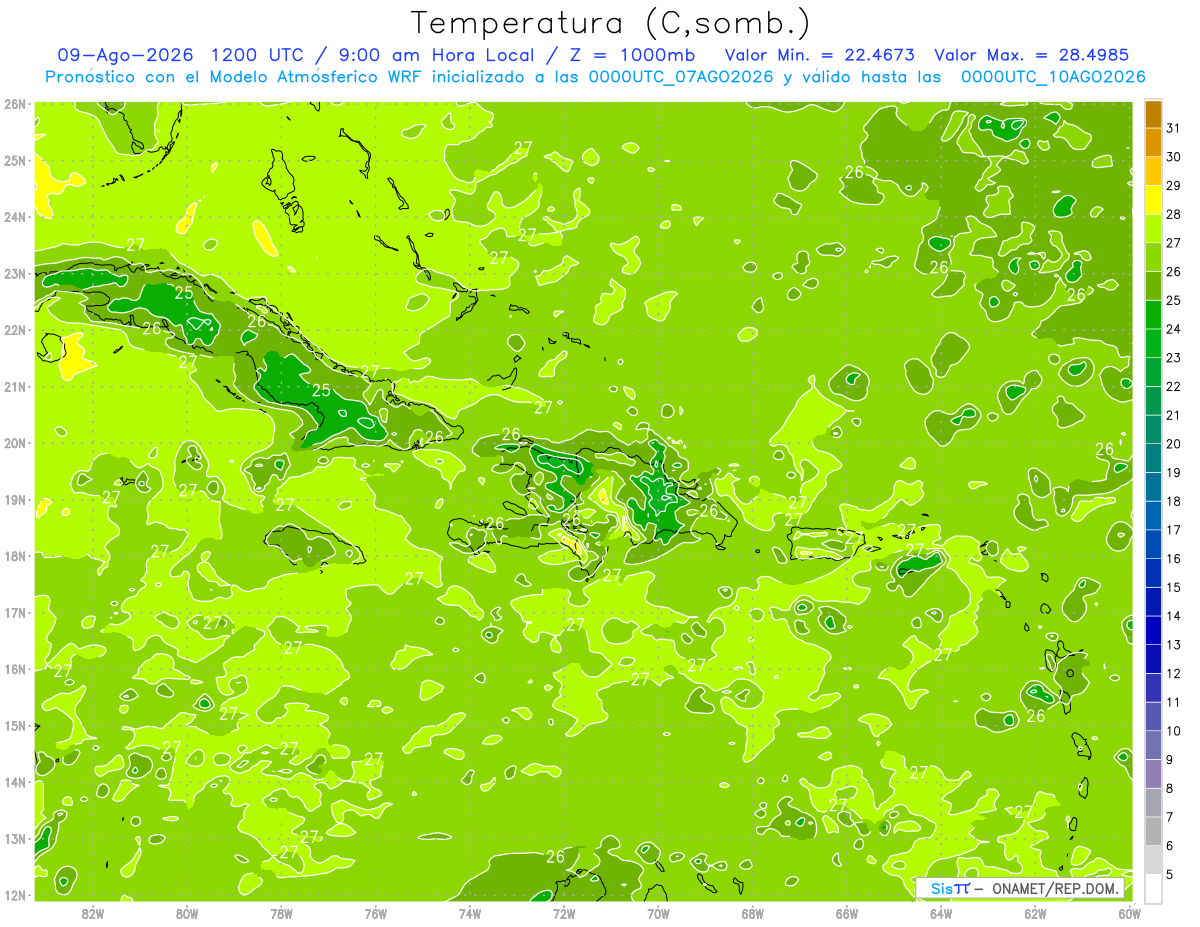The height and width of the screenshot is (927, 1200).
Task: Click the longitude label 80W
Action: [x=187, y=913]
